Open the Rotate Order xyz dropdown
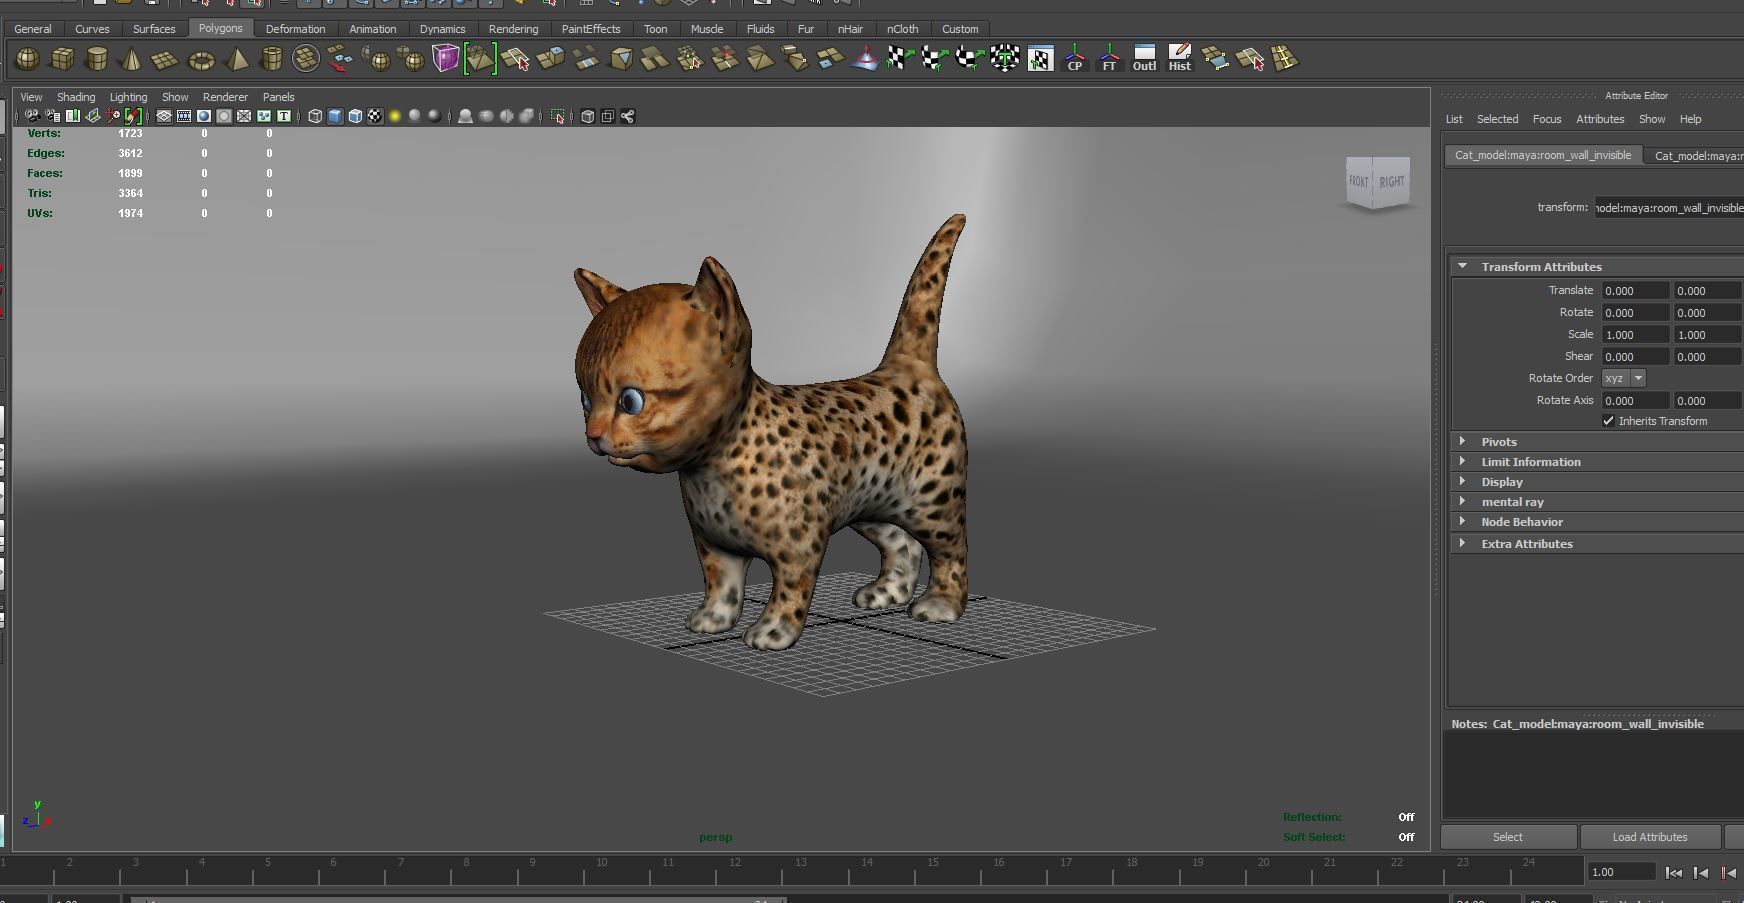The image size is (1744, 903). coord(1624,378)
